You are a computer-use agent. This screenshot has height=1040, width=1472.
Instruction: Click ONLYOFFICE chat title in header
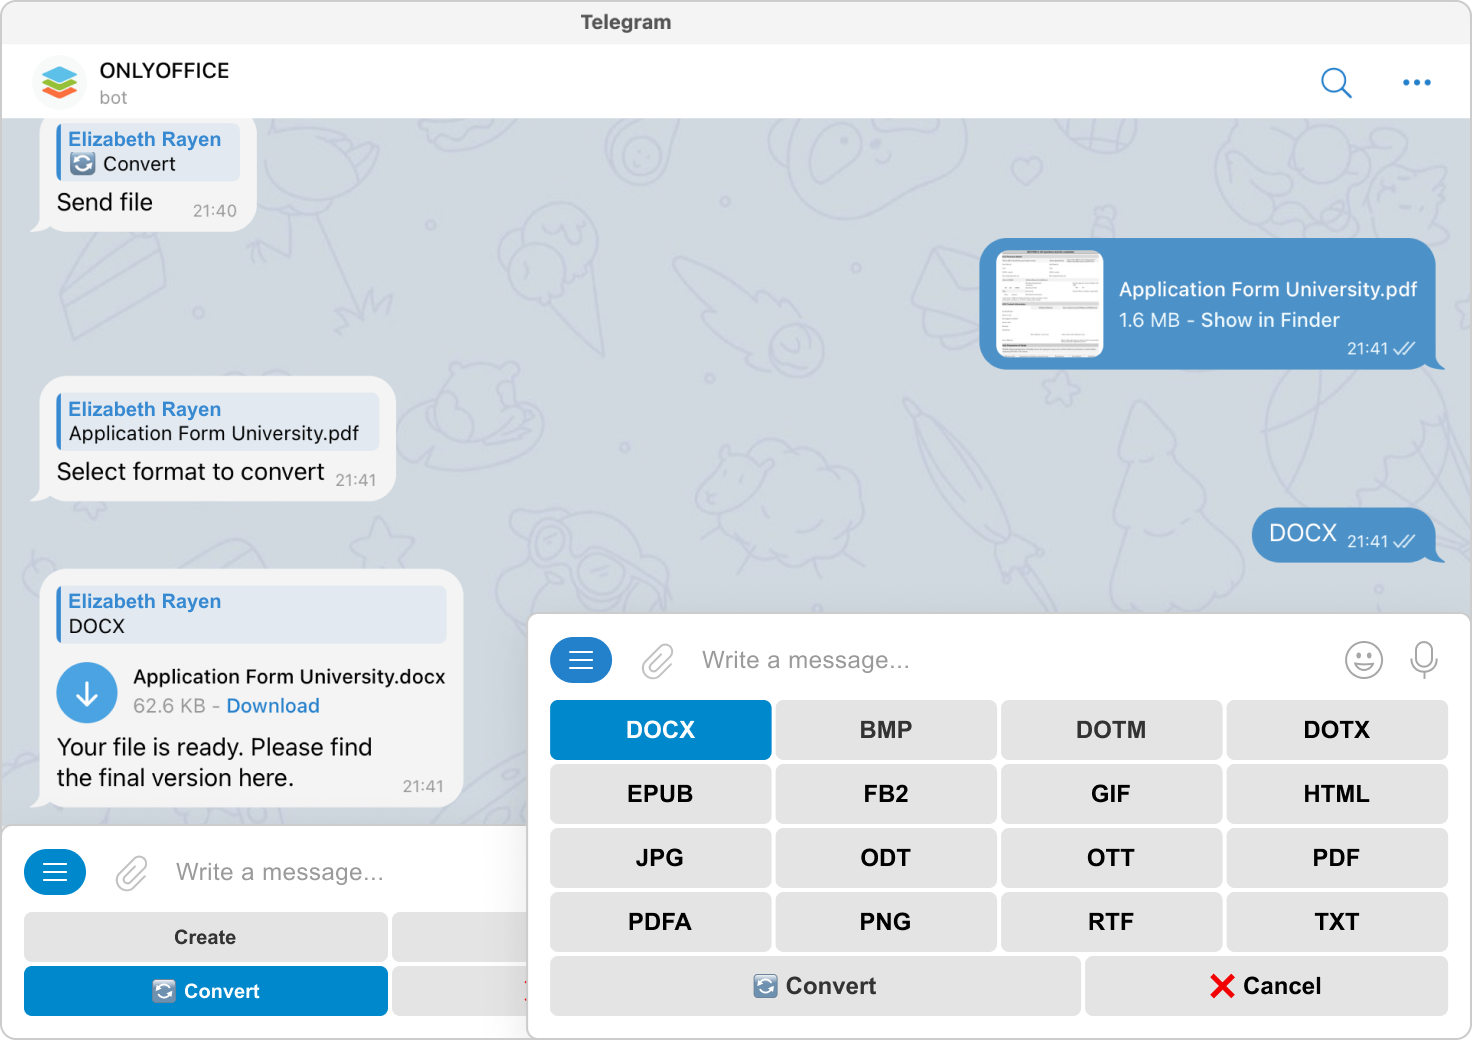point(164,71)
